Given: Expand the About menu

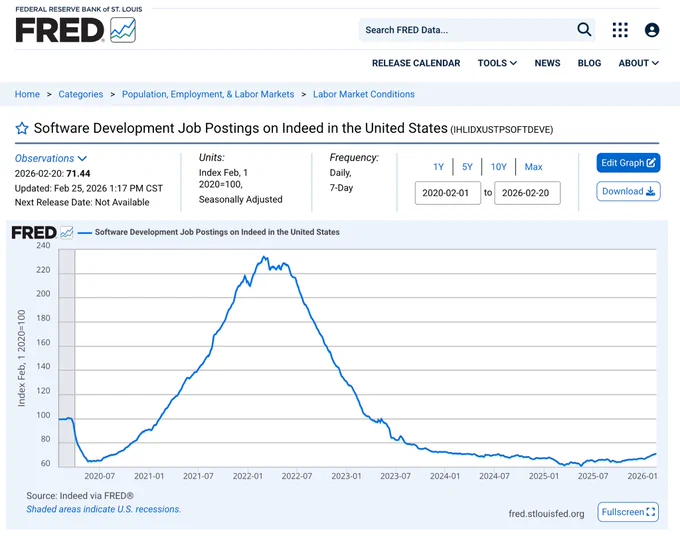Looking at the screenshot, I should click(x=638, y=63).
